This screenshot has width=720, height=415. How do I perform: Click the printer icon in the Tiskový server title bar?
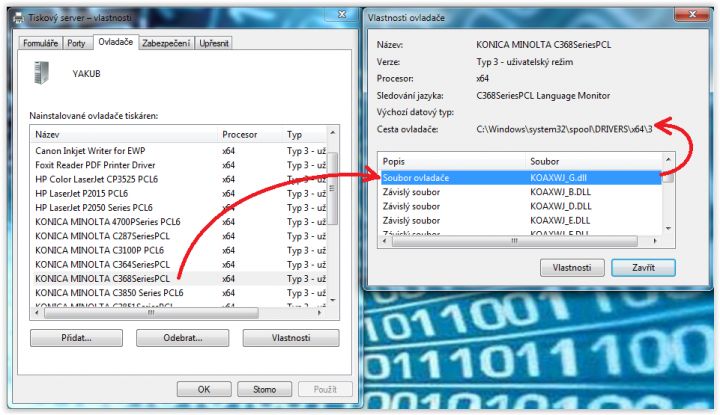[x=18, y=18]
